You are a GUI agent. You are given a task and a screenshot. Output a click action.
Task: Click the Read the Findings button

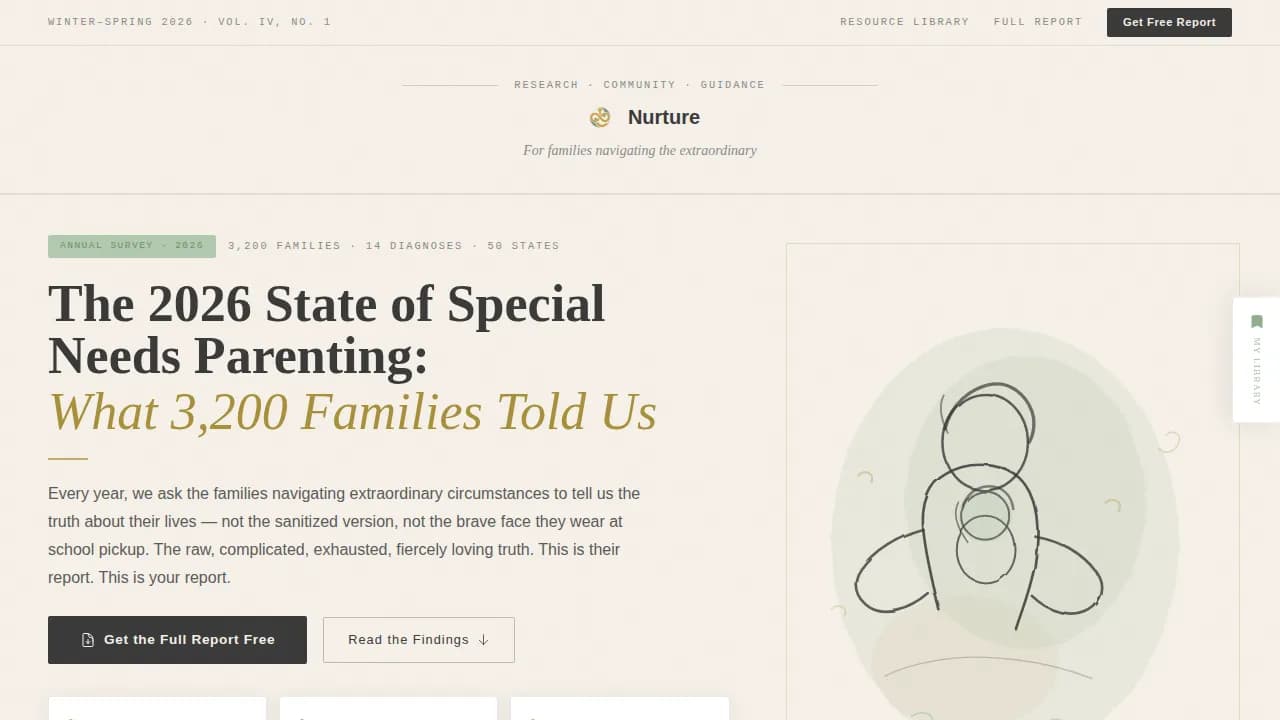[418, 640]
